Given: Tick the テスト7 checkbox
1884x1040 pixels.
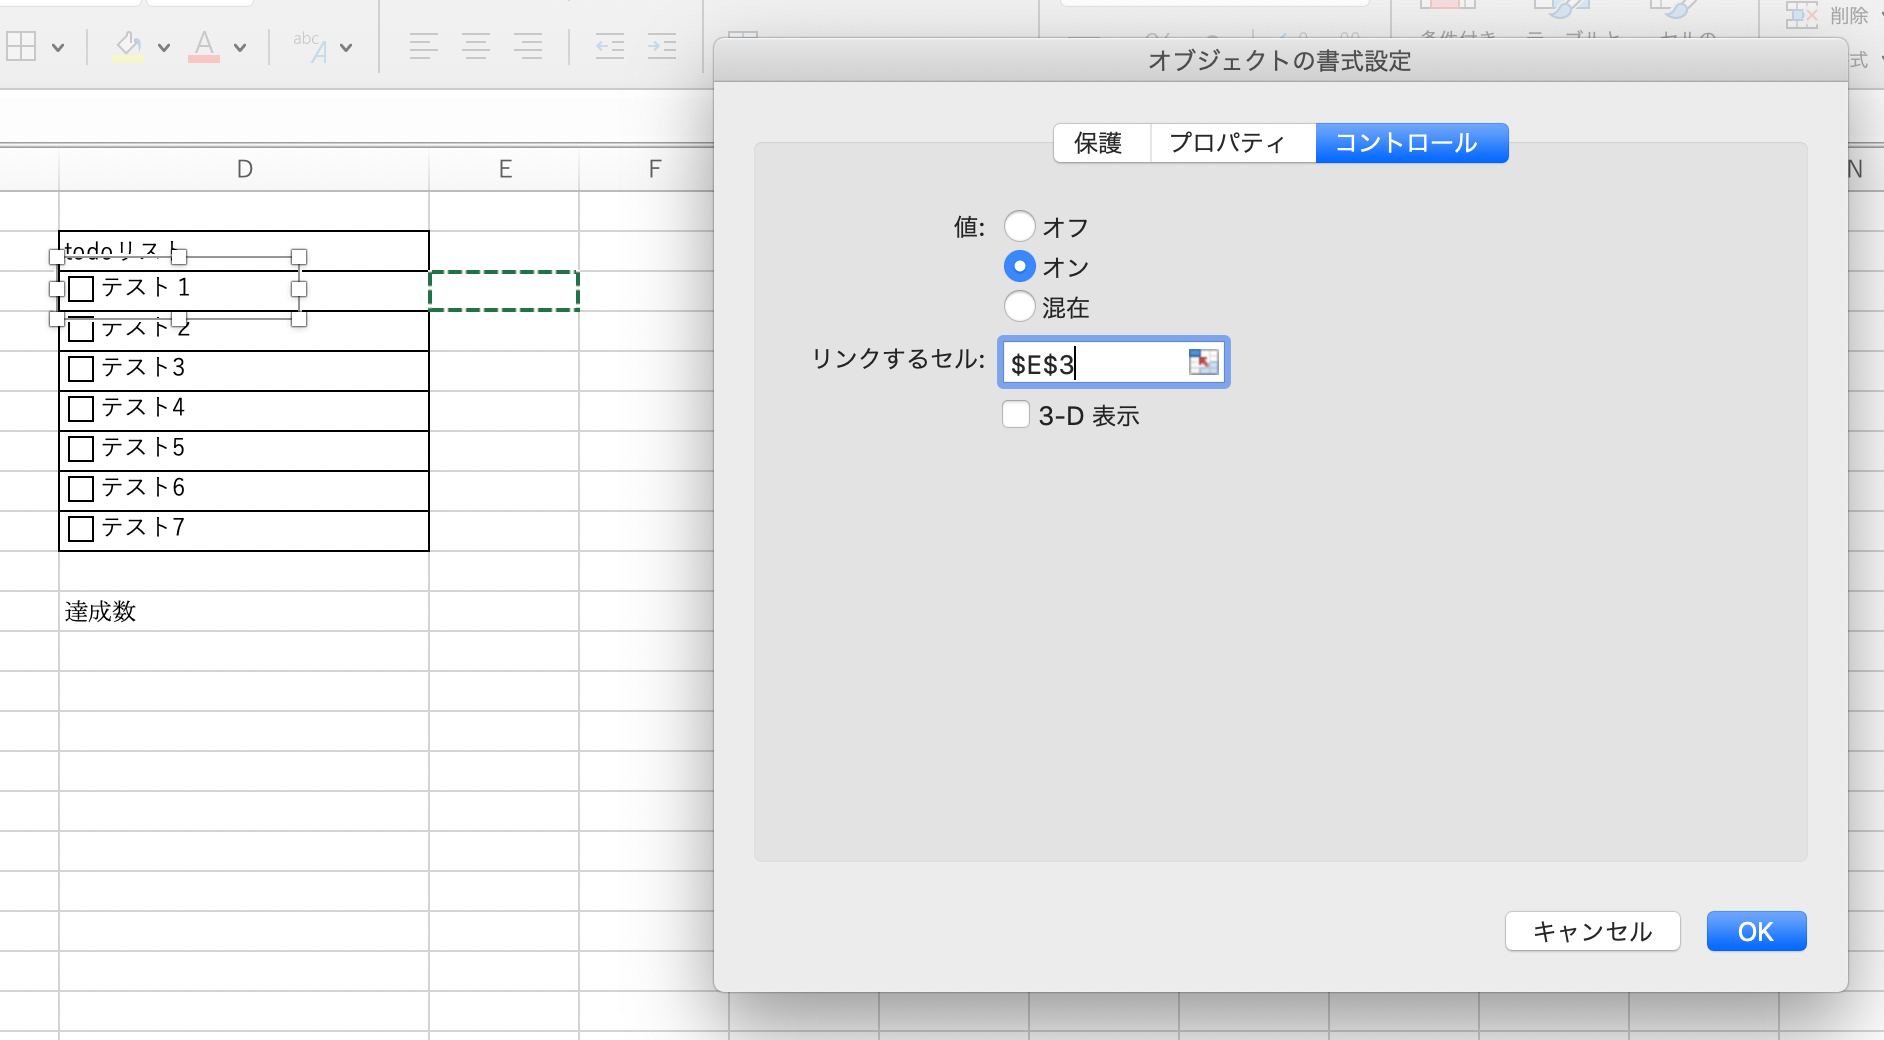Looking at the screenshot, I should [81, 529].
